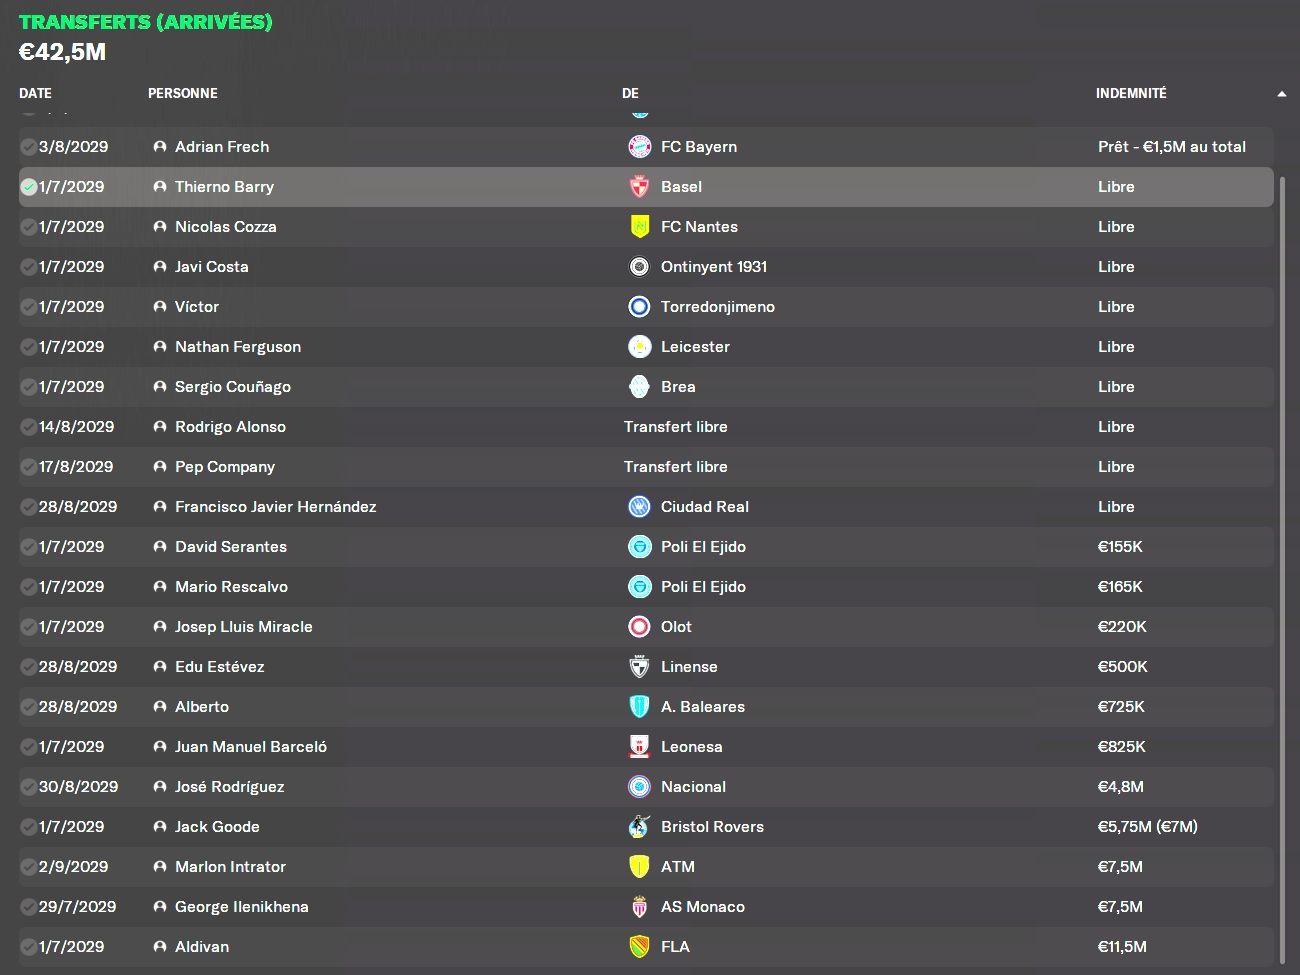
Task: Click the AS Monaco club badge
Action: tap(639, 907)
